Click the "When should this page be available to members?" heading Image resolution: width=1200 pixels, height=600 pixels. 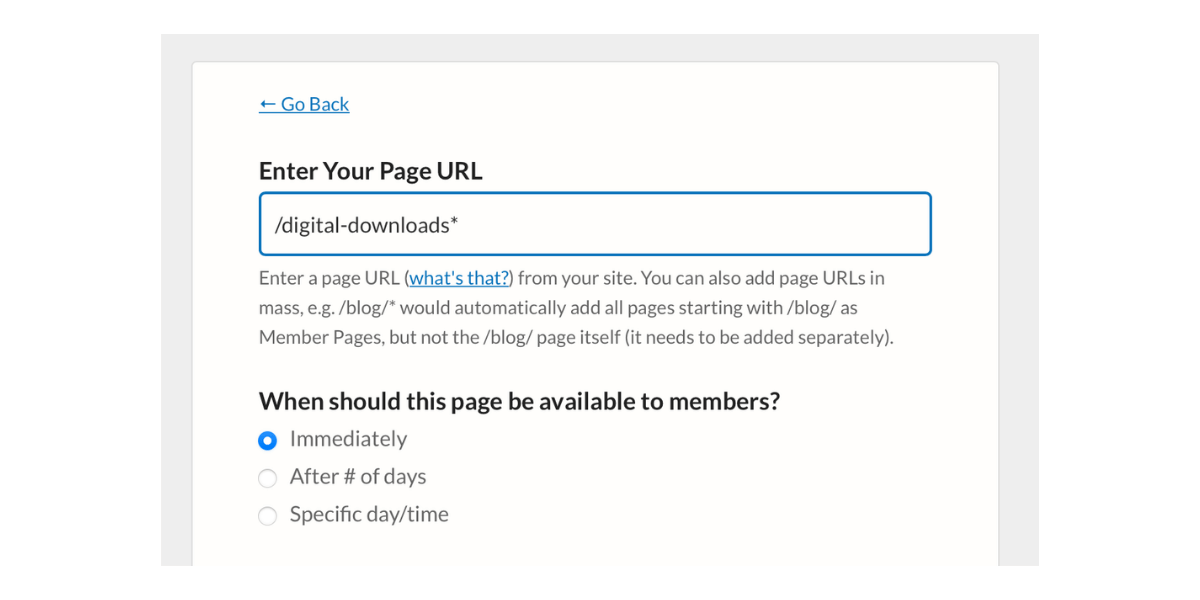(519, 401)
